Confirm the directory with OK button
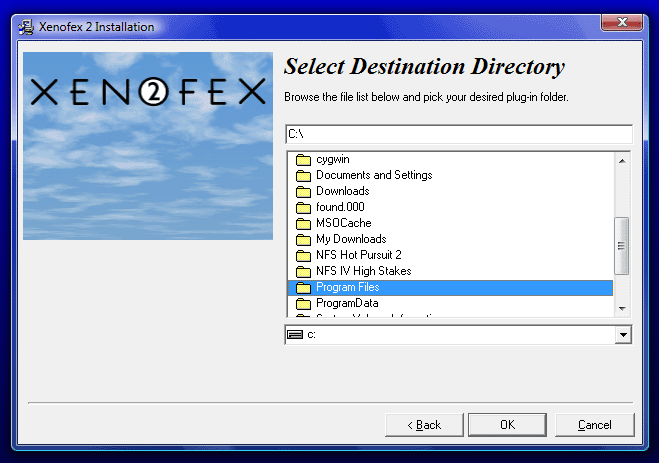The height and width of the screenshot is (463, 659). [x=507, y=425]
